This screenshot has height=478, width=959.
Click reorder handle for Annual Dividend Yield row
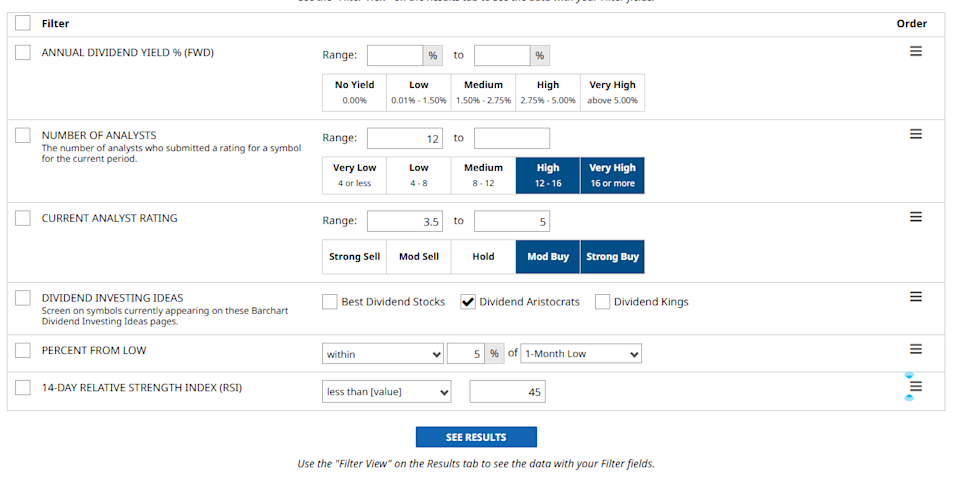click(x=915, y=51)
